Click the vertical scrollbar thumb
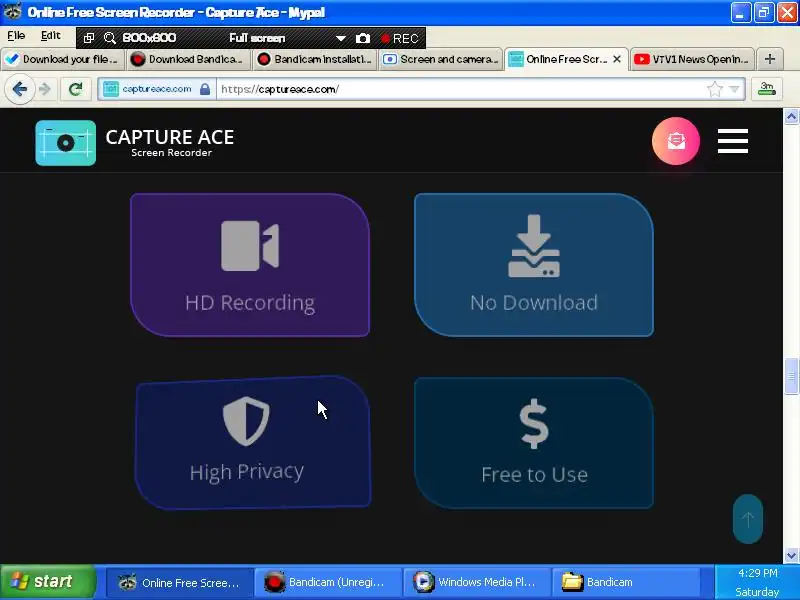800x600 pixels. pos(791,377)
